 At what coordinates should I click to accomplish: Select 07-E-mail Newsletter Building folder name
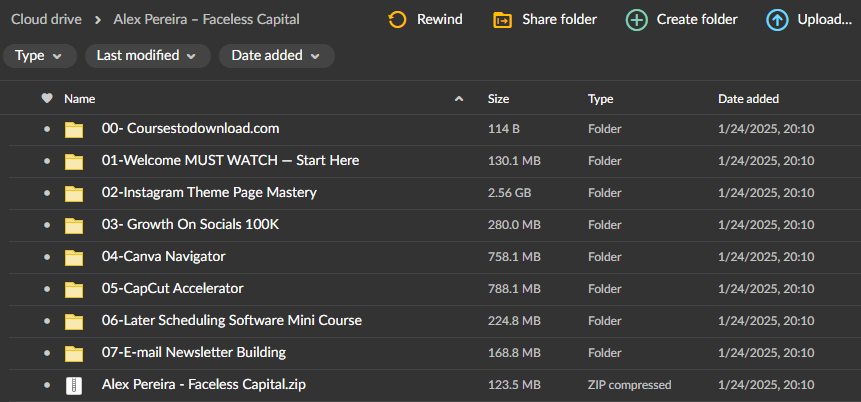click(x=194, y=352)
